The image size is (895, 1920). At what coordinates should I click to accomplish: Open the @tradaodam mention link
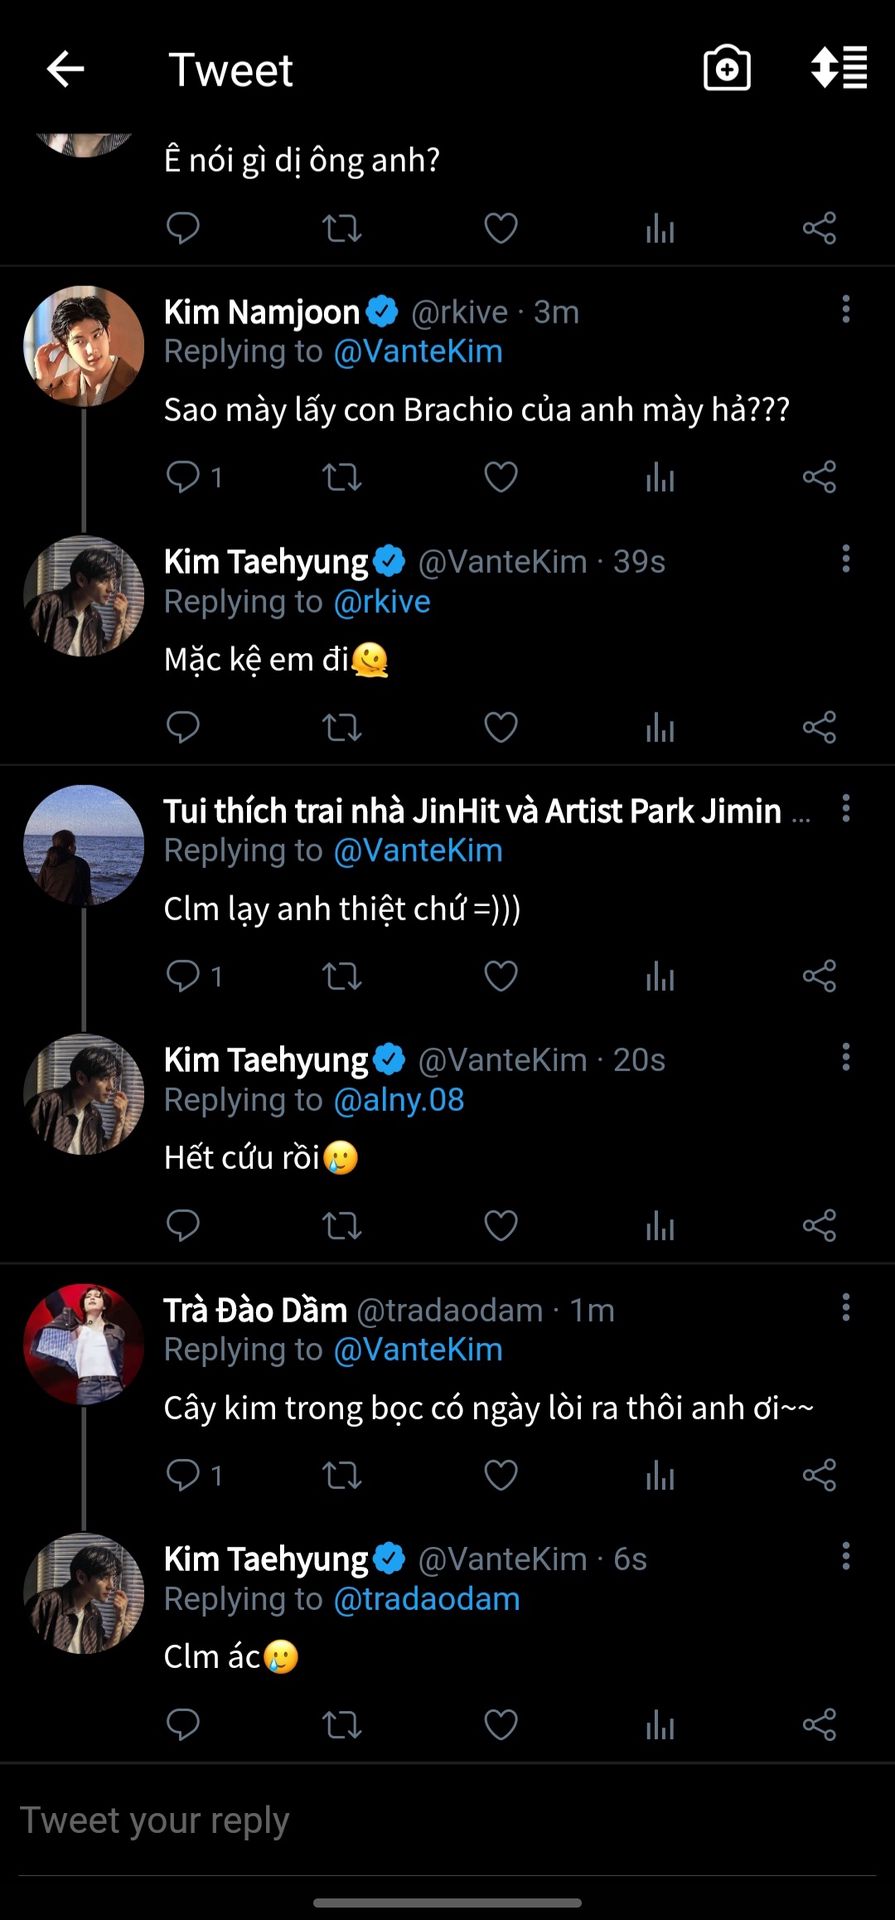pos(427,1599)
